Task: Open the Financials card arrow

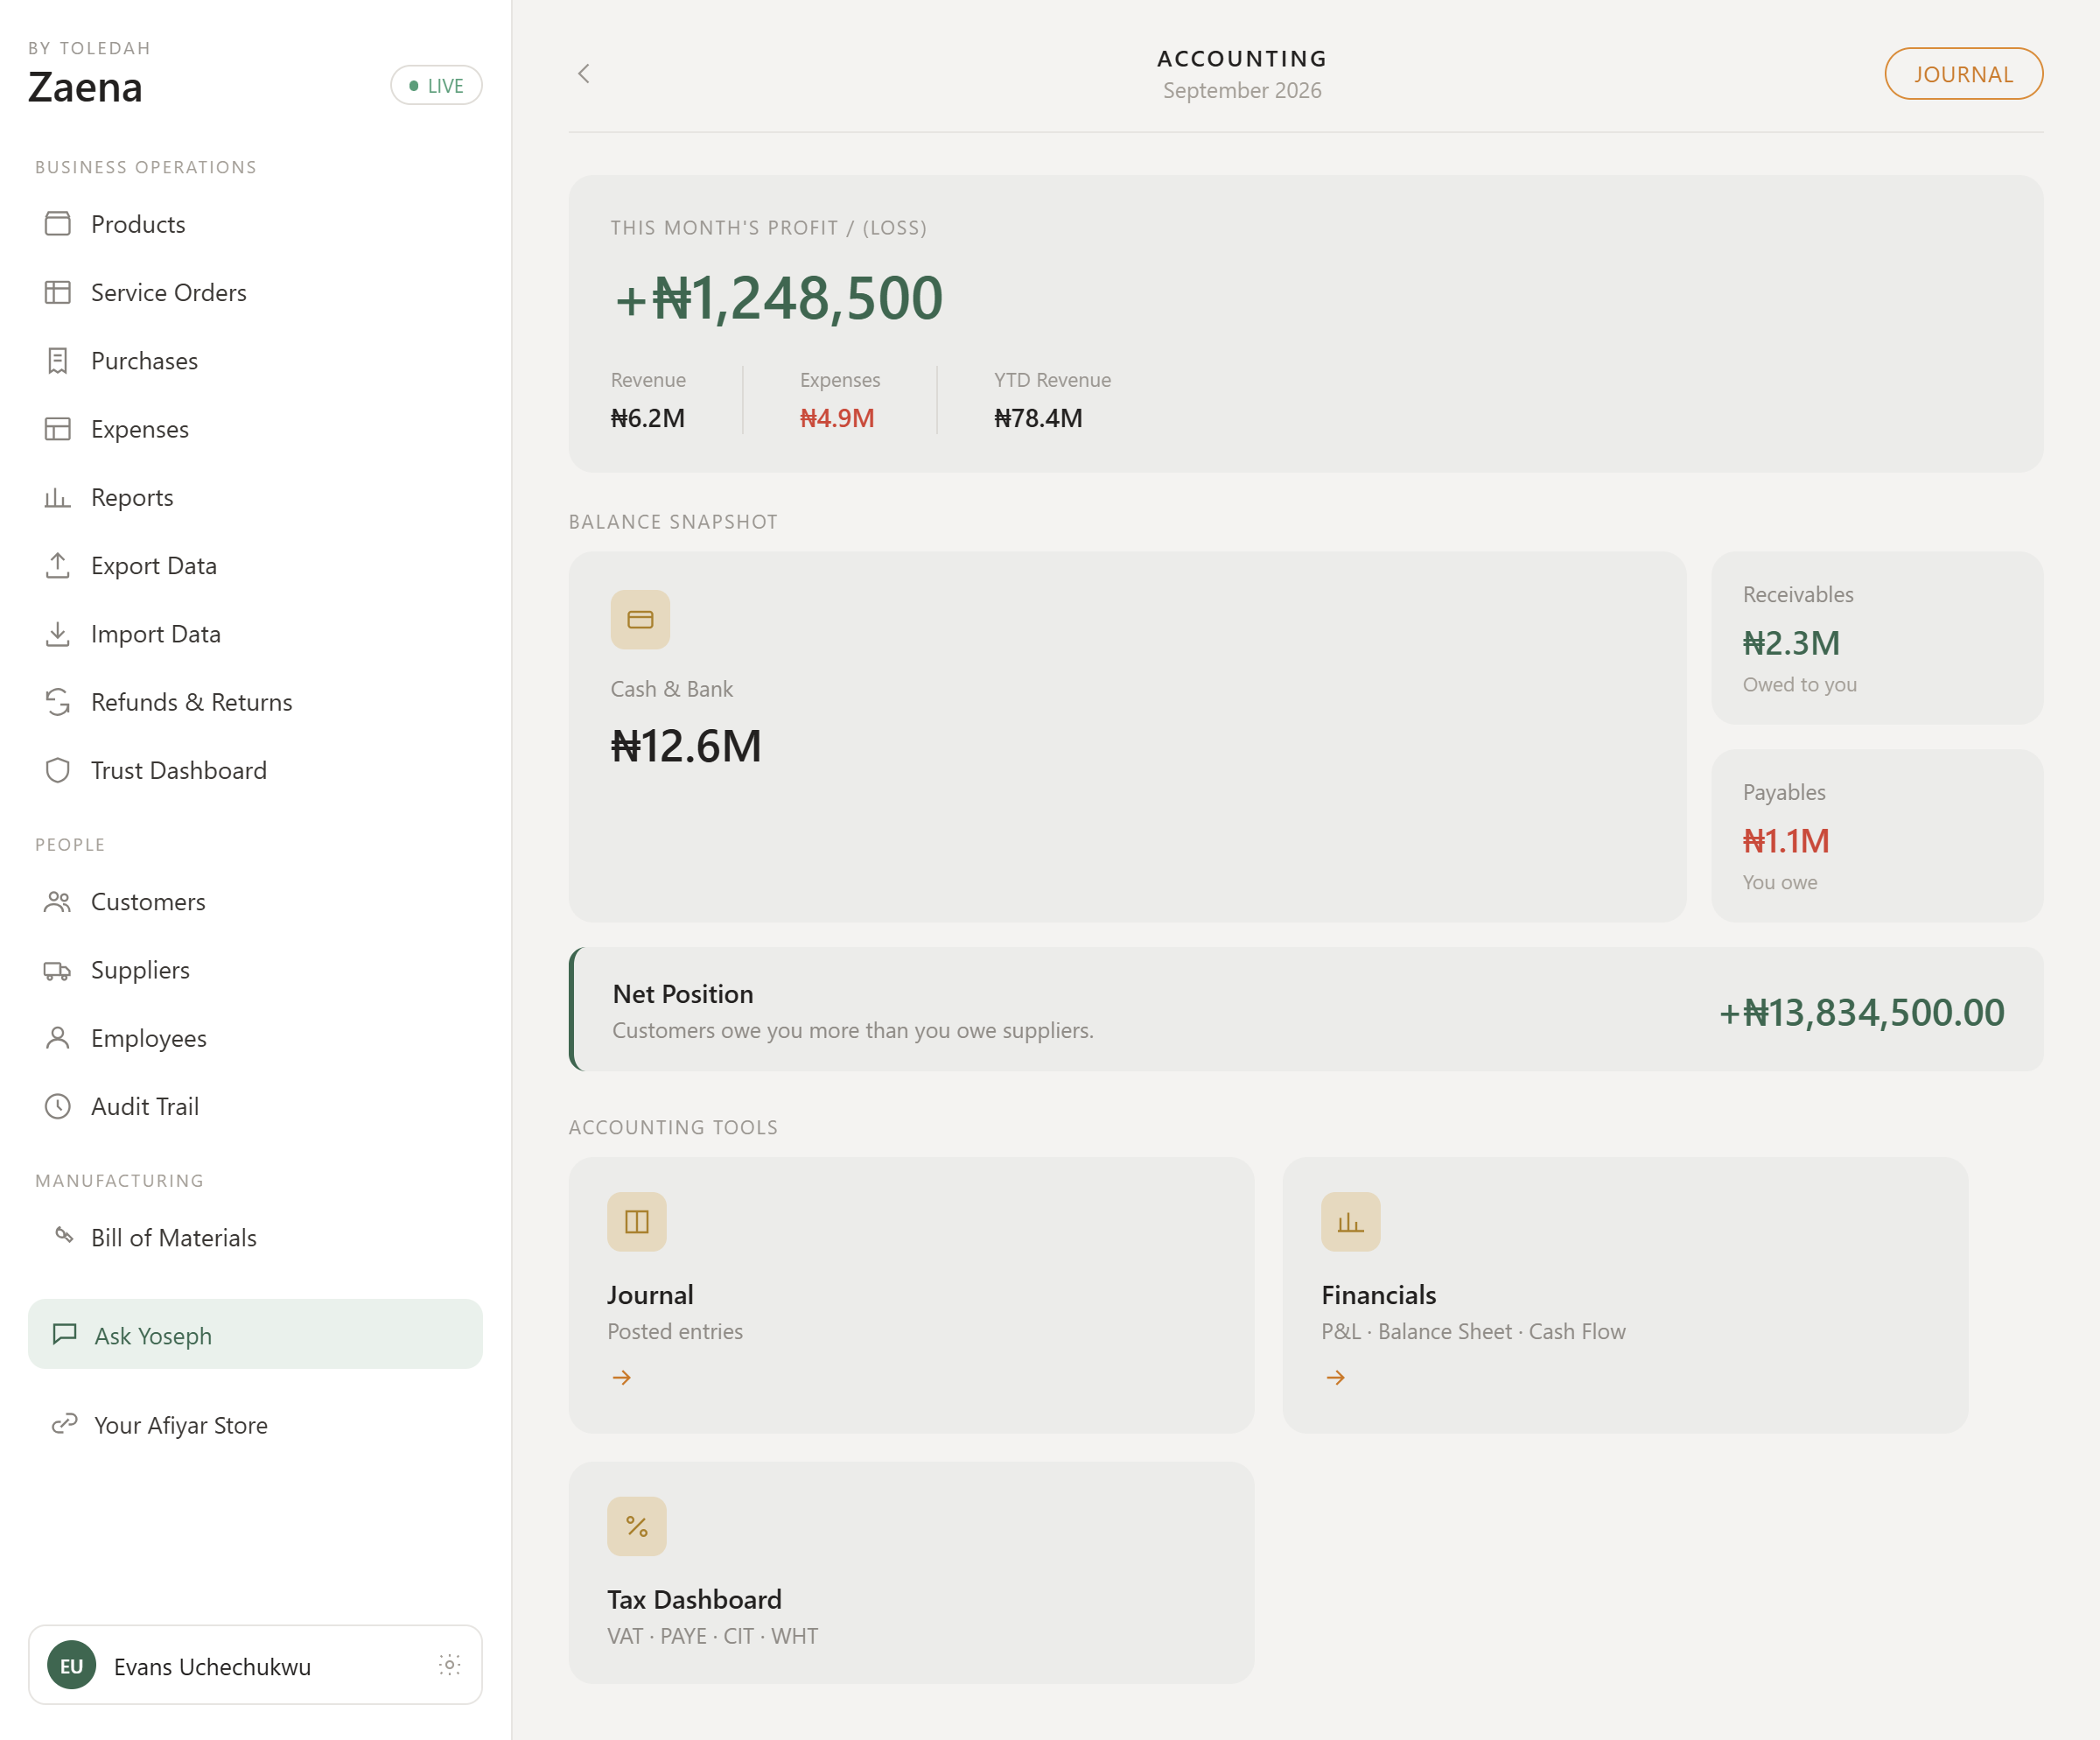Action: tap(1336, 1378)
